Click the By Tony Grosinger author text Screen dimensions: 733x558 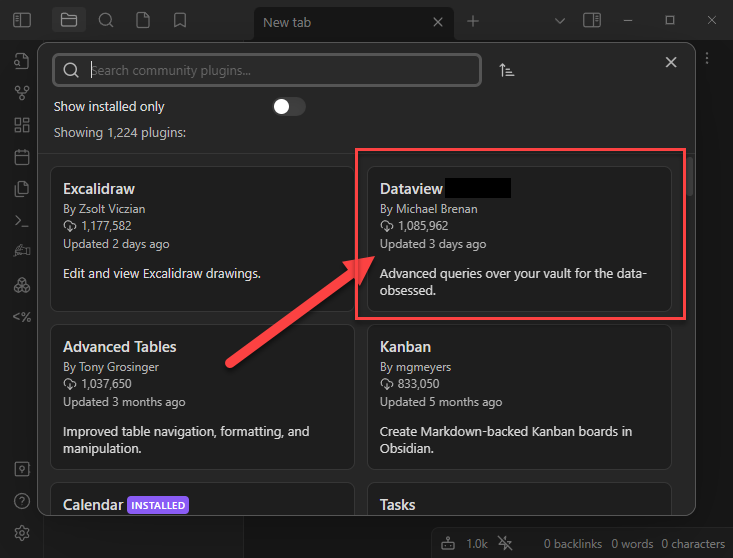click(x=111, y=367)
